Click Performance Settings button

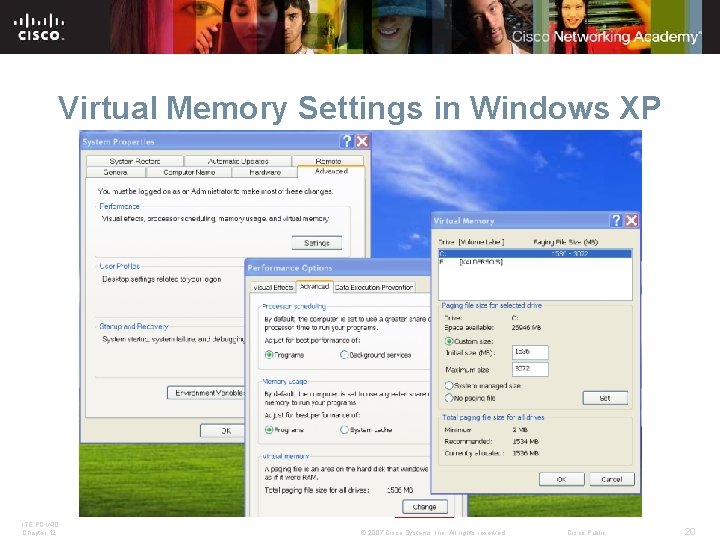click(x=317, y=242)
